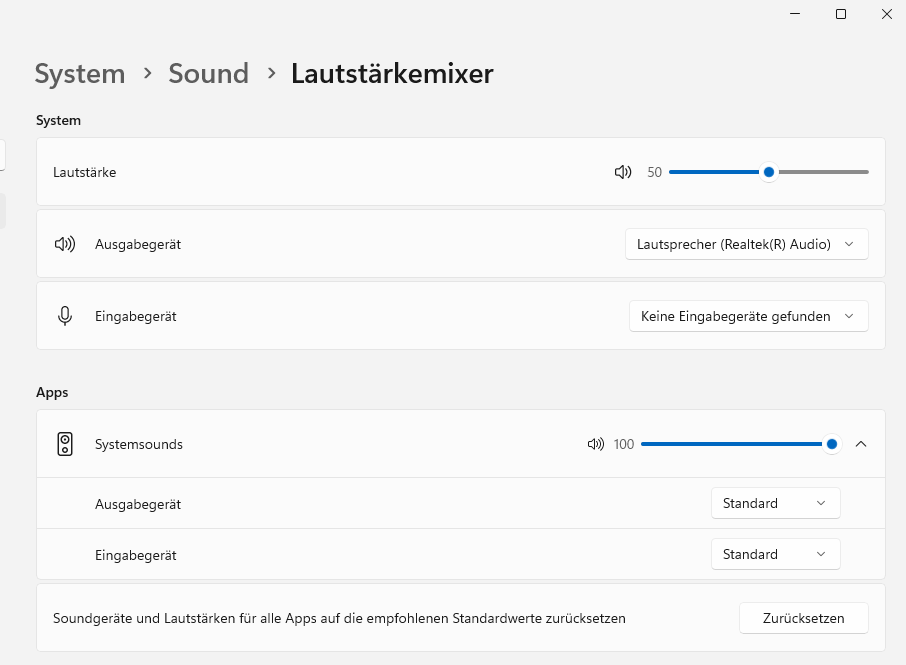
Task: Navigate to Sound breadcrumb
Action: 208,74
